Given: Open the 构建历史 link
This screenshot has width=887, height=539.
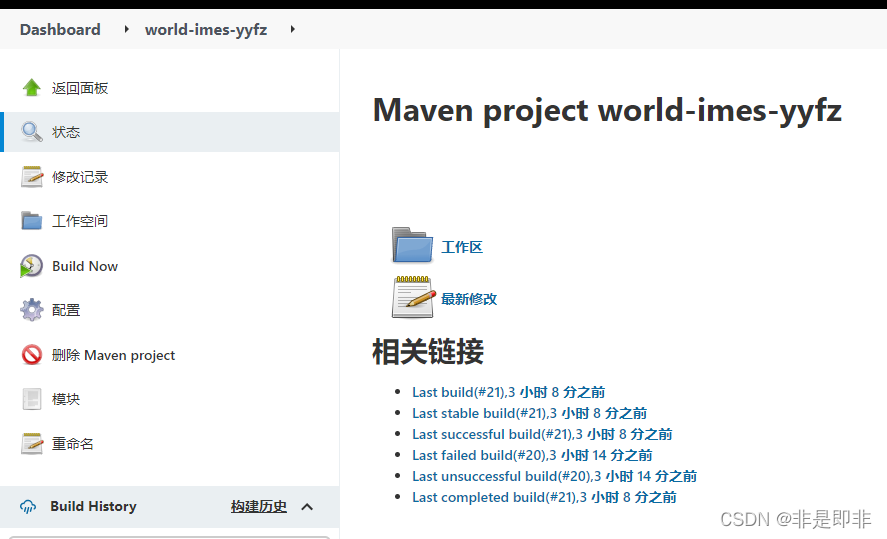Looking at the screenshot, I should [259, 506].
